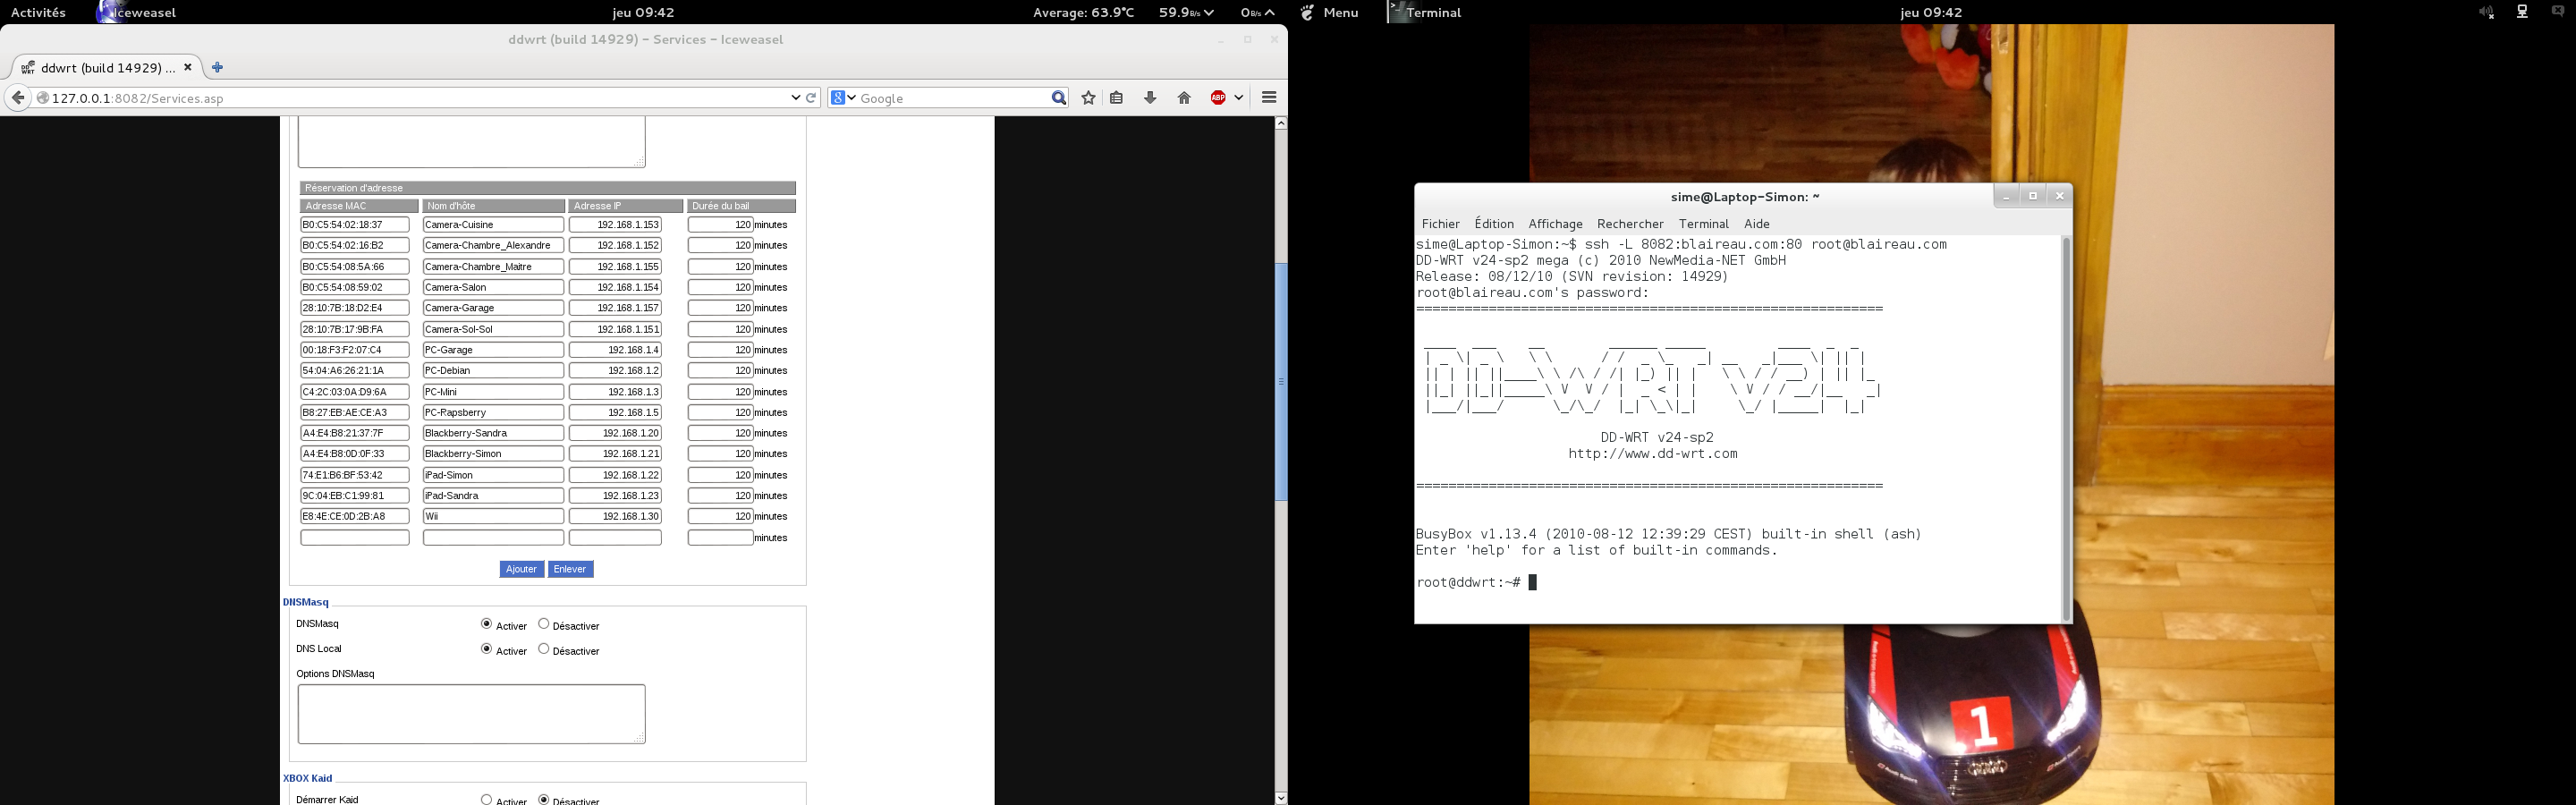
Task: Close the sime@Laptop-Simon terminal window
Action: click(2060, 196)
